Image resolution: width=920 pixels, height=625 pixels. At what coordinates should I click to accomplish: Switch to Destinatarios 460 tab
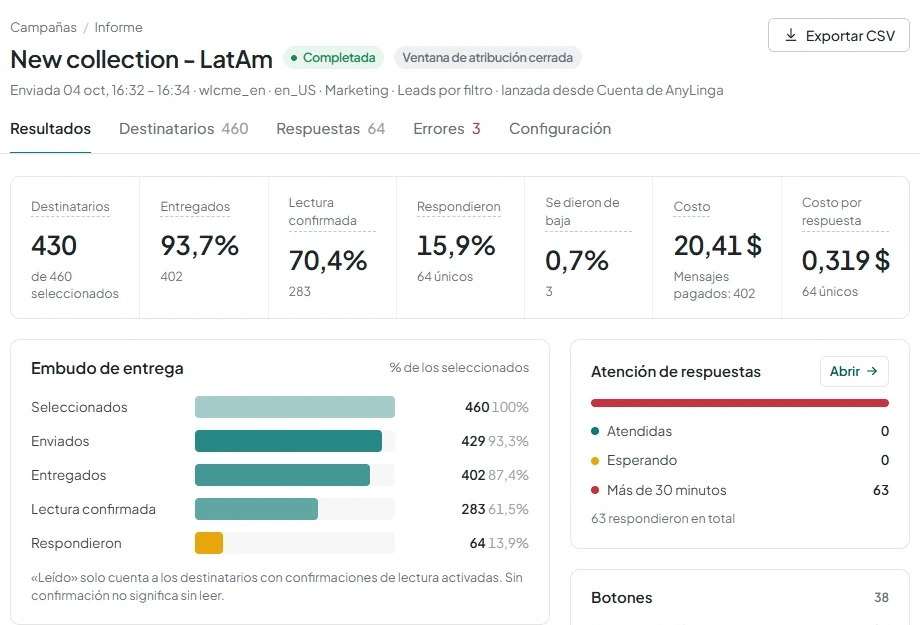coord(184,129)
